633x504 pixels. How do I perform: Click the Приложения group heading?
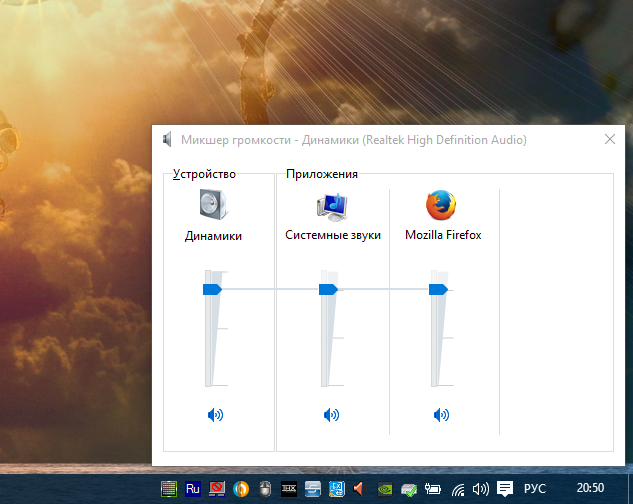[x=322, y=174]
